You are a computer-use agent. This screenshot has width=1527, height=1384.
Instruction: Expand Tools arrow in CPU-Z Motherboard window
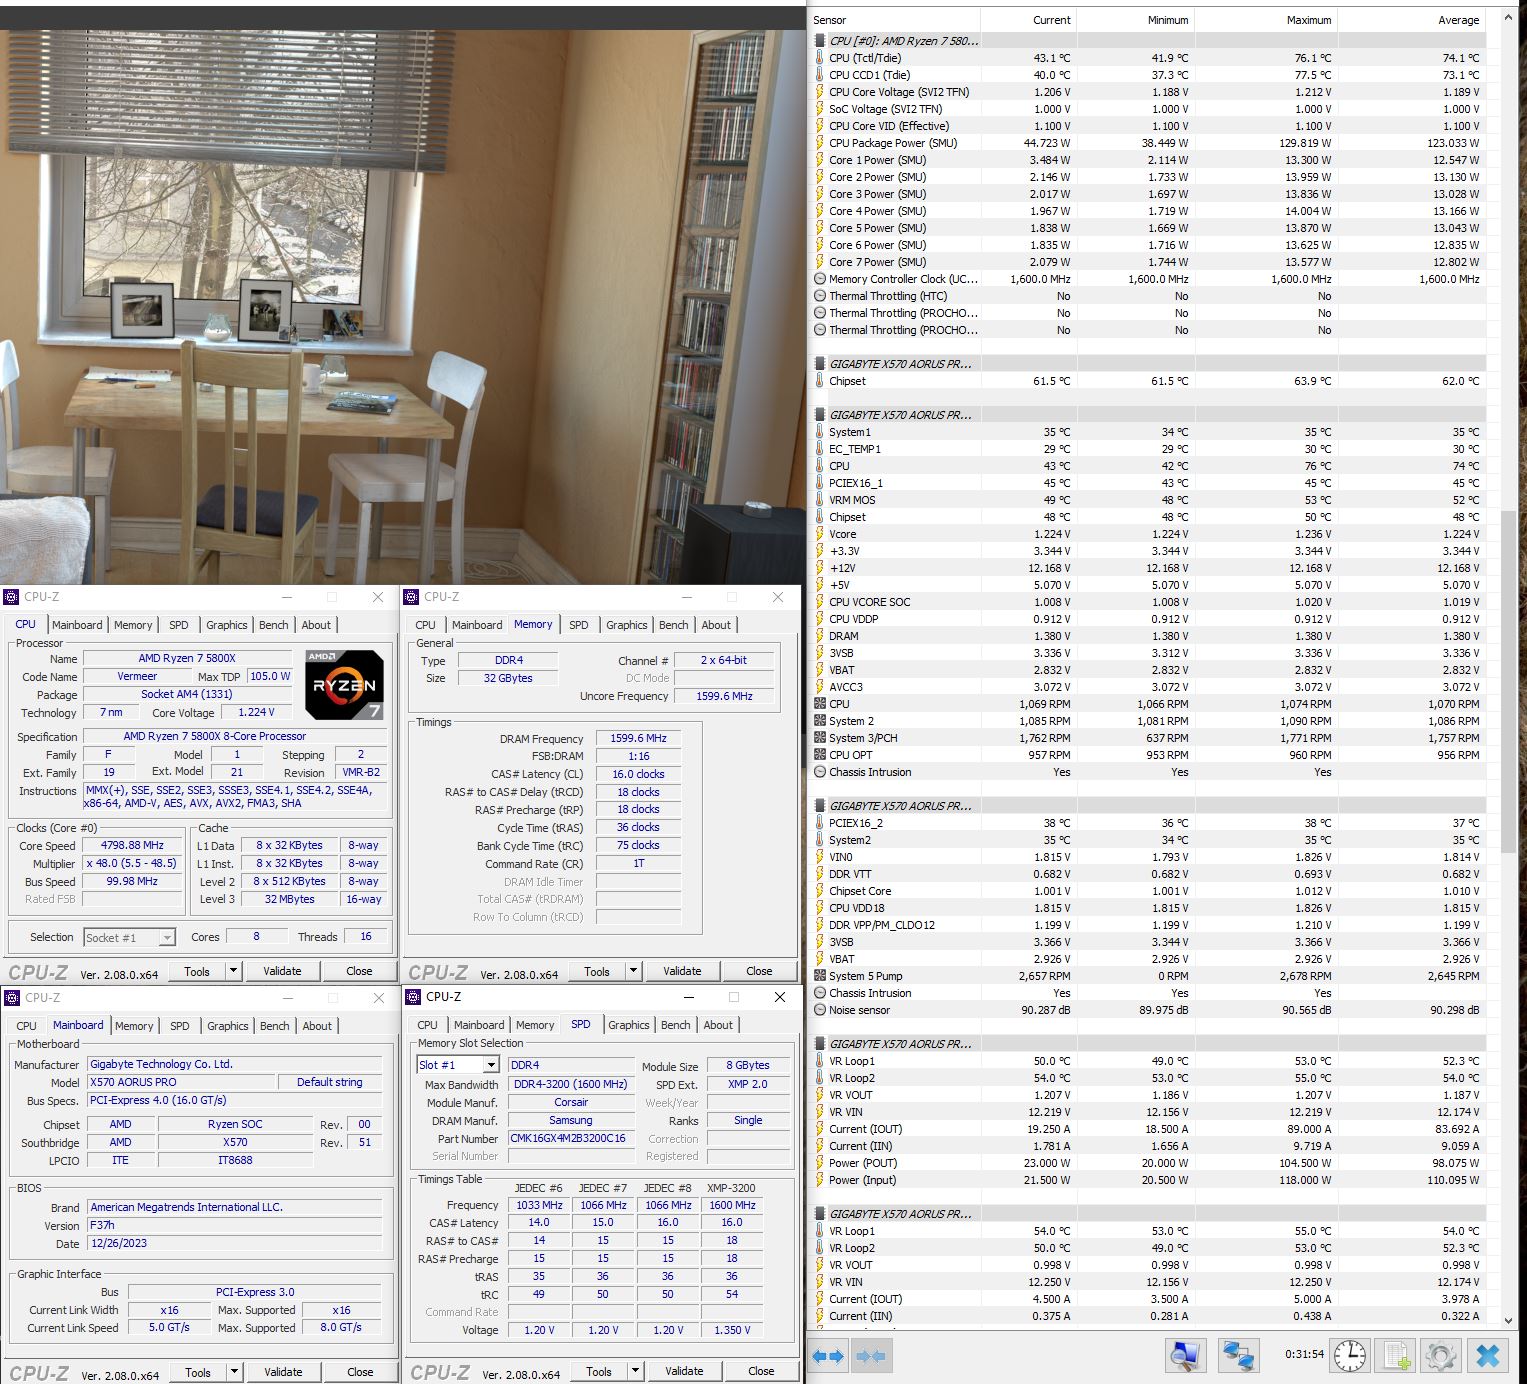pyautogui.click(x=234, y=1372)
